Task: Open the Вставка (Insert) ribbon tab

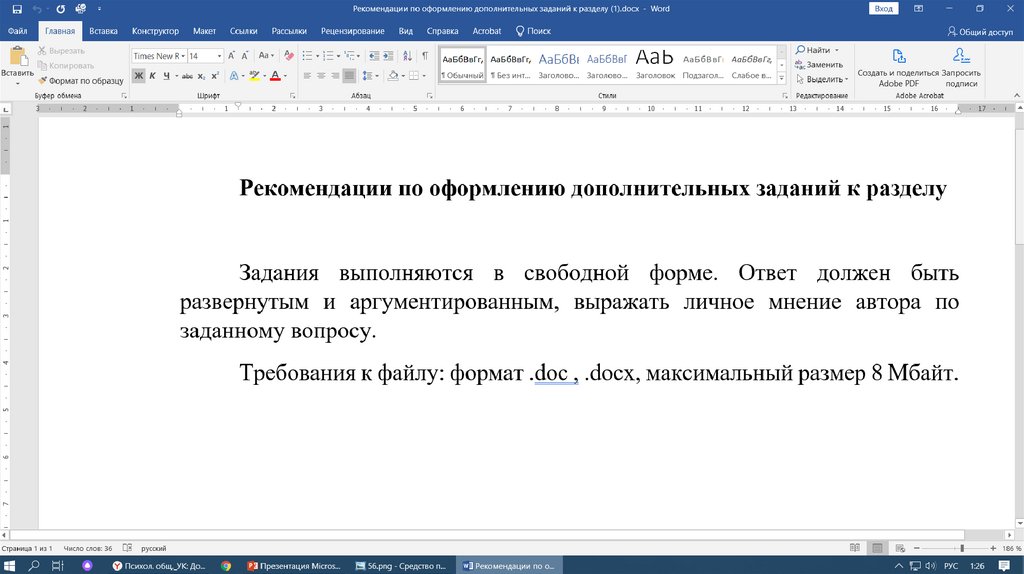Action: (103, 31)
